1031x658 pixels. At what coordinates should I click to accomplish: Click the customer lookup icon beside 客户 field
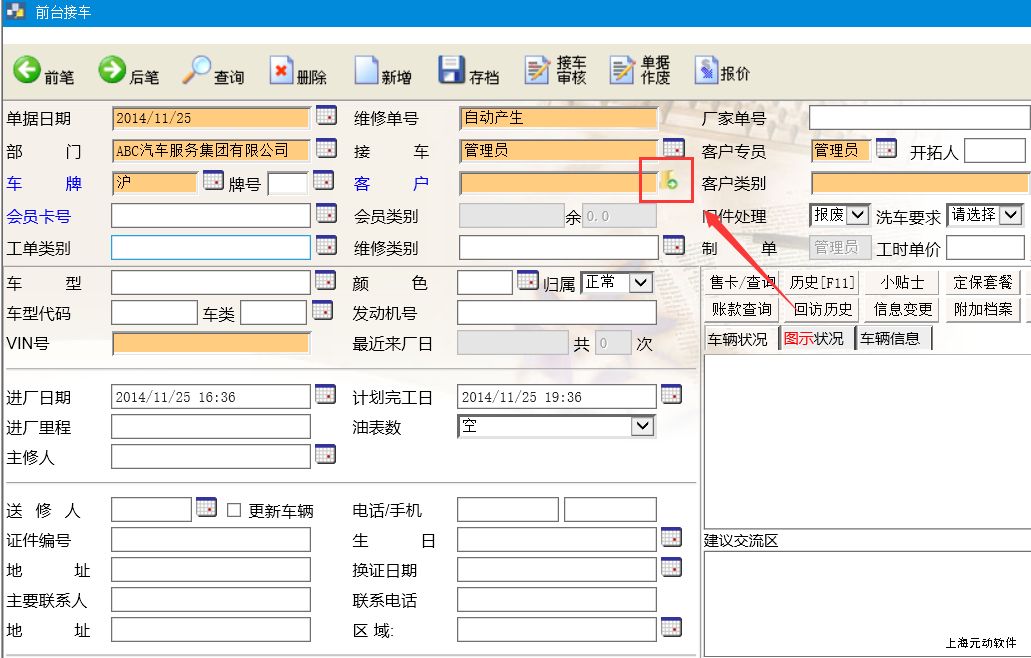click(668, 181)
